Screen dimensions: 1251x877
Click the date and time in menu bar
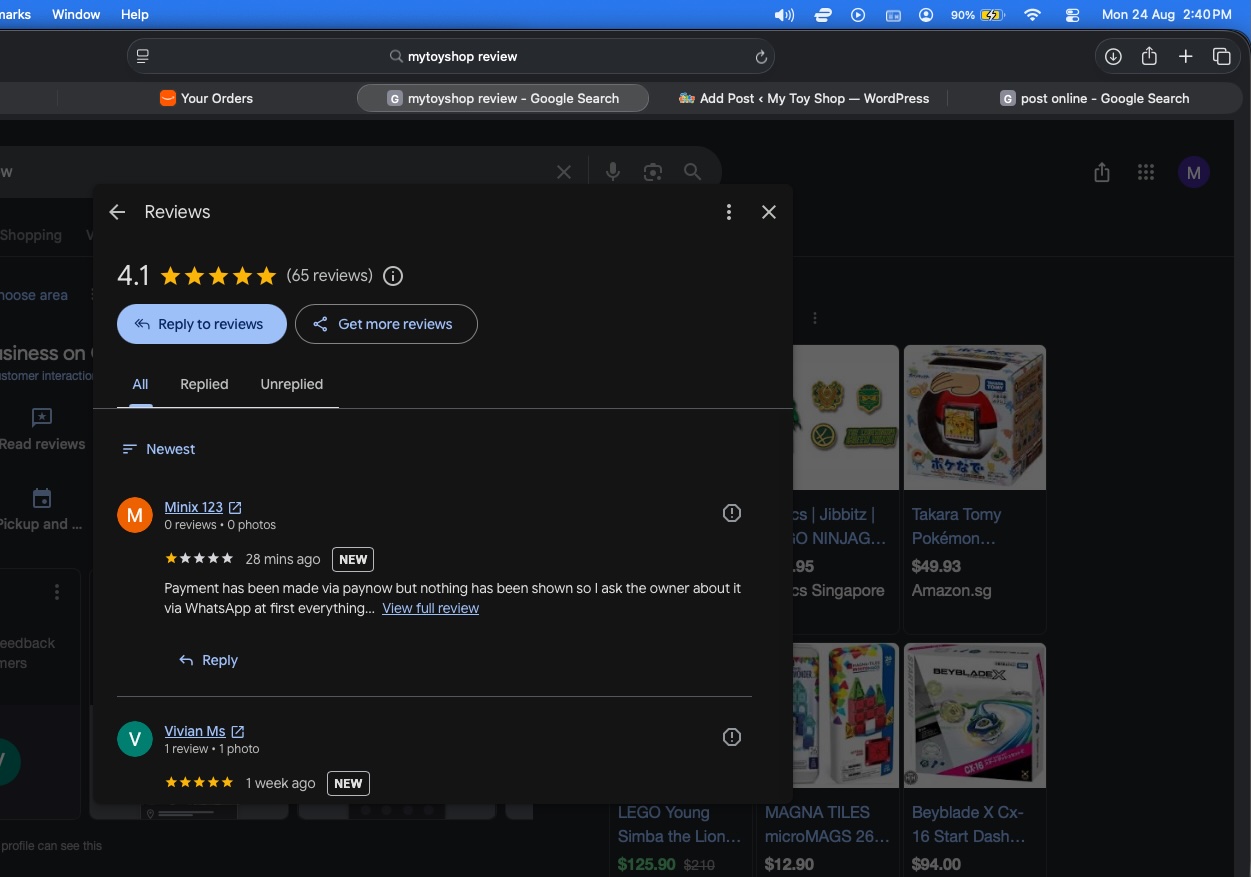pos(1166,15)
